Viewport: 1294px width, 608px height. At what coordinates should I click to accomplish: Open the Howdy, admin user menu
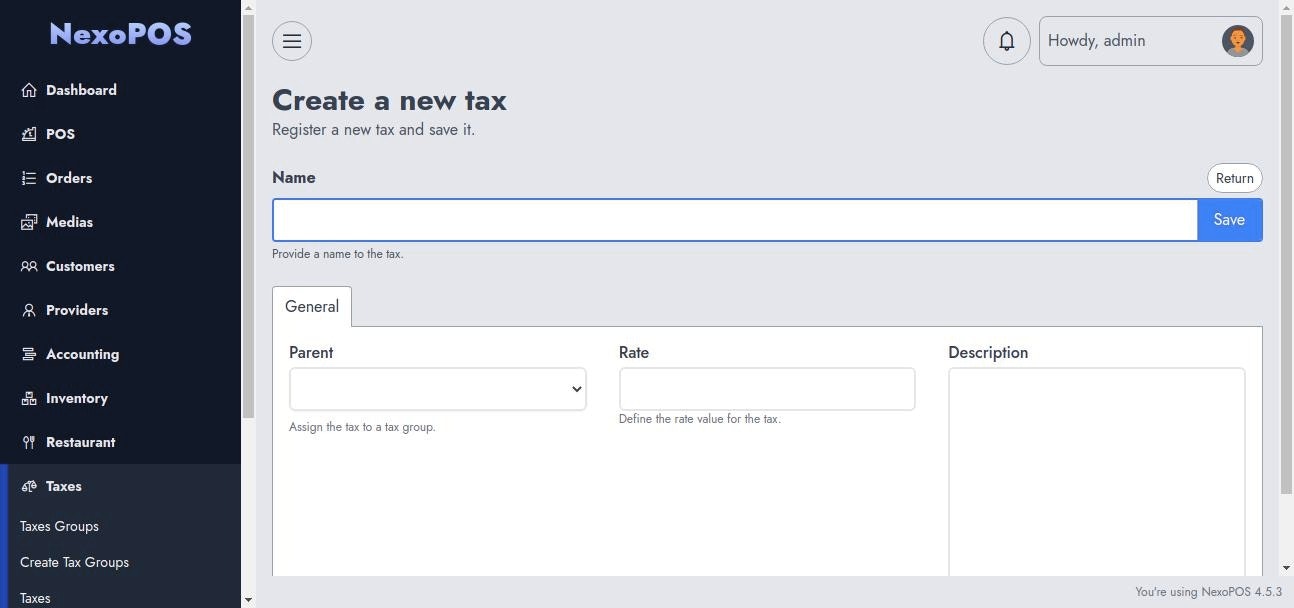(1150, 41)
